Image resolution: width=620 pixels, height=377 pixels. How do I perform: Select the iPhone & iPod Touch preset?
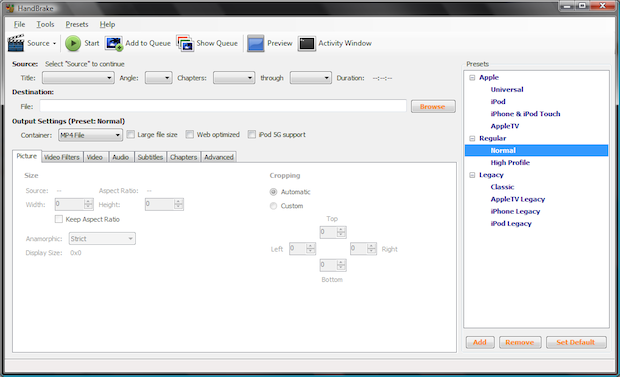[x=525, y=114]
